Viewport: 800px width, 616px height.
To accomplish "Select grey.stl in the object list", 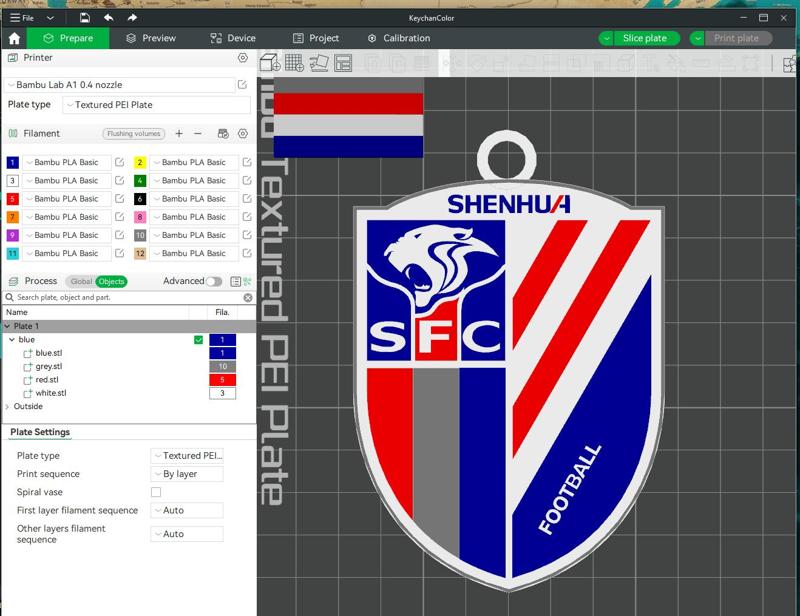I will (49, 366).
